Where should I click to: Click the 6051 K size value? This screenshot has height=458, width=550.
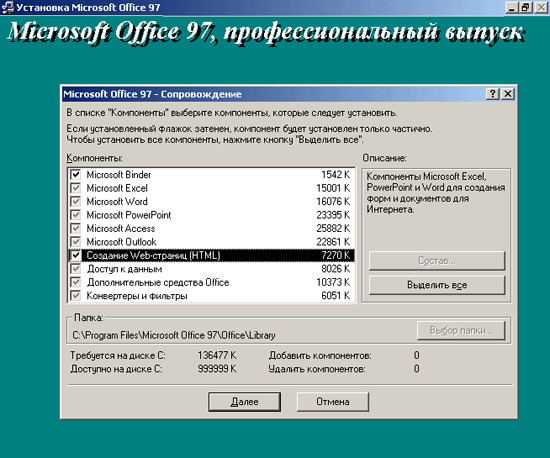click(x=336, y=296)
